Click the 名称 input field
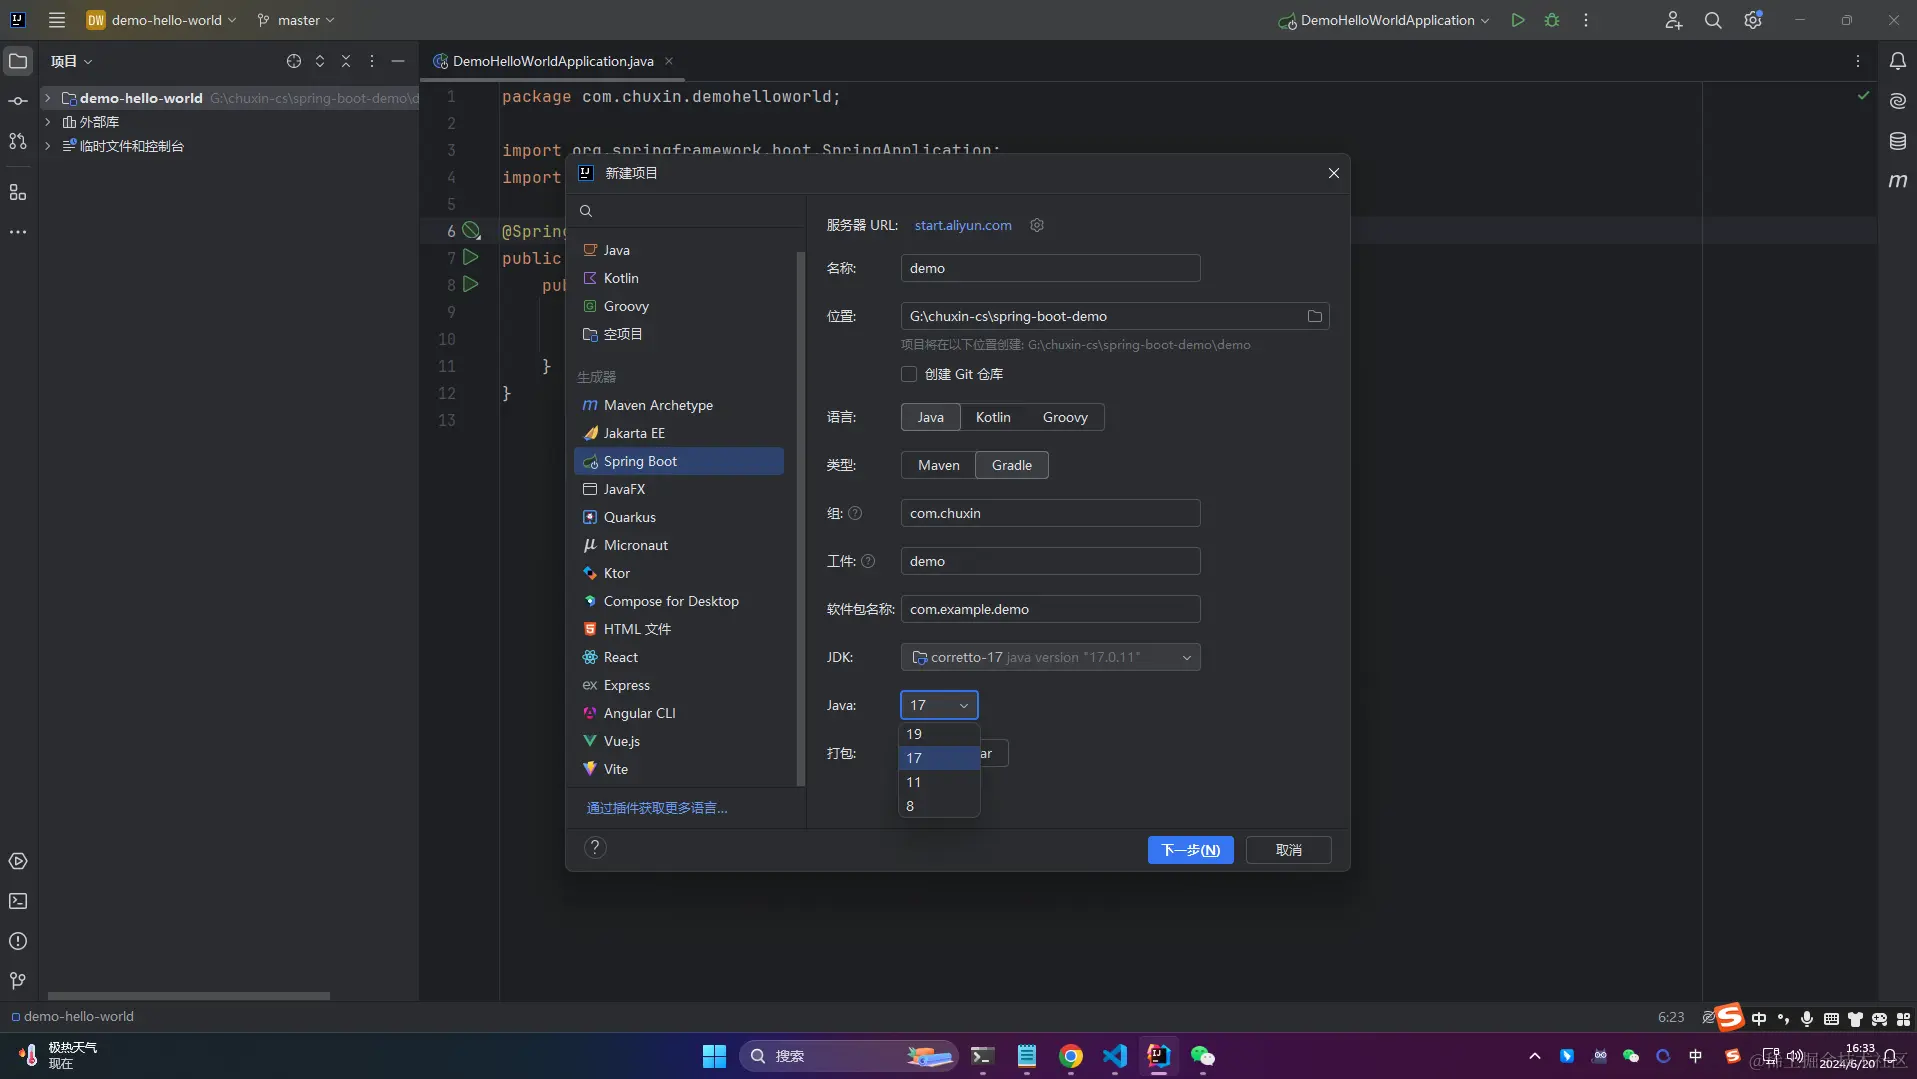This screenshot has width=1917, height=1079. [x=1050, y=268]
